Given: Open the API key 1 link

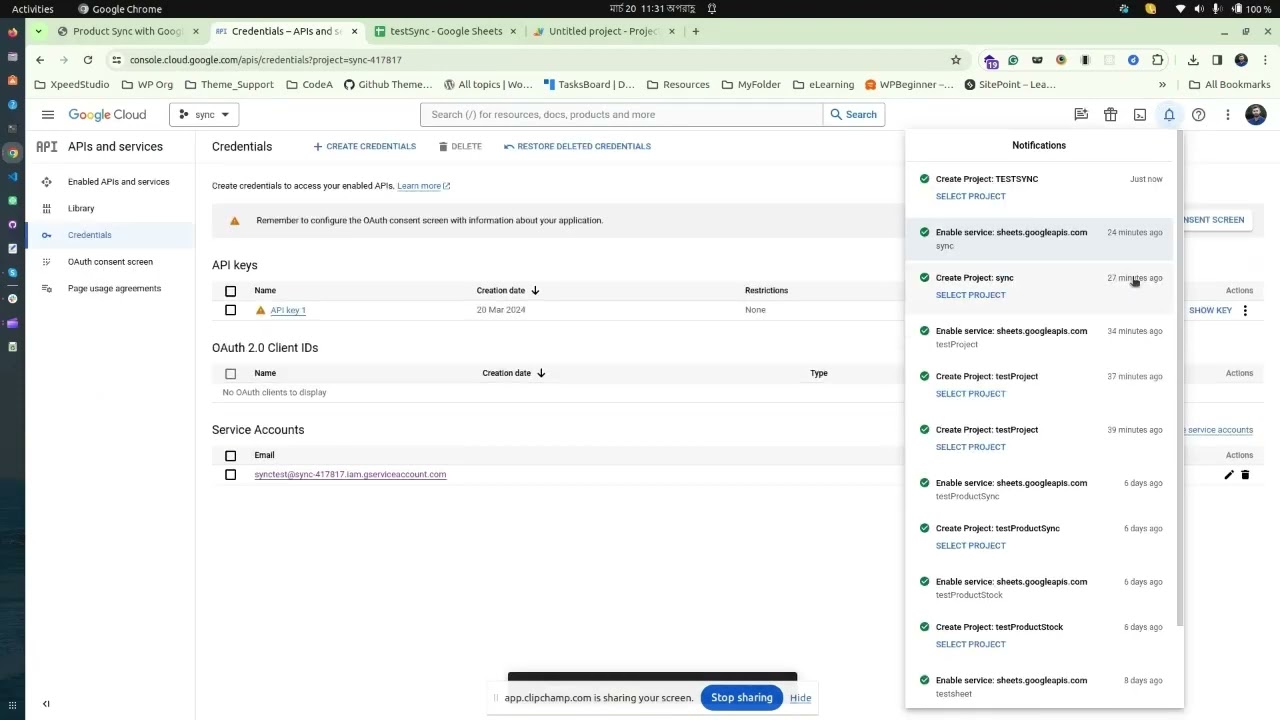Looking at the screenshot, I should 288,311.
